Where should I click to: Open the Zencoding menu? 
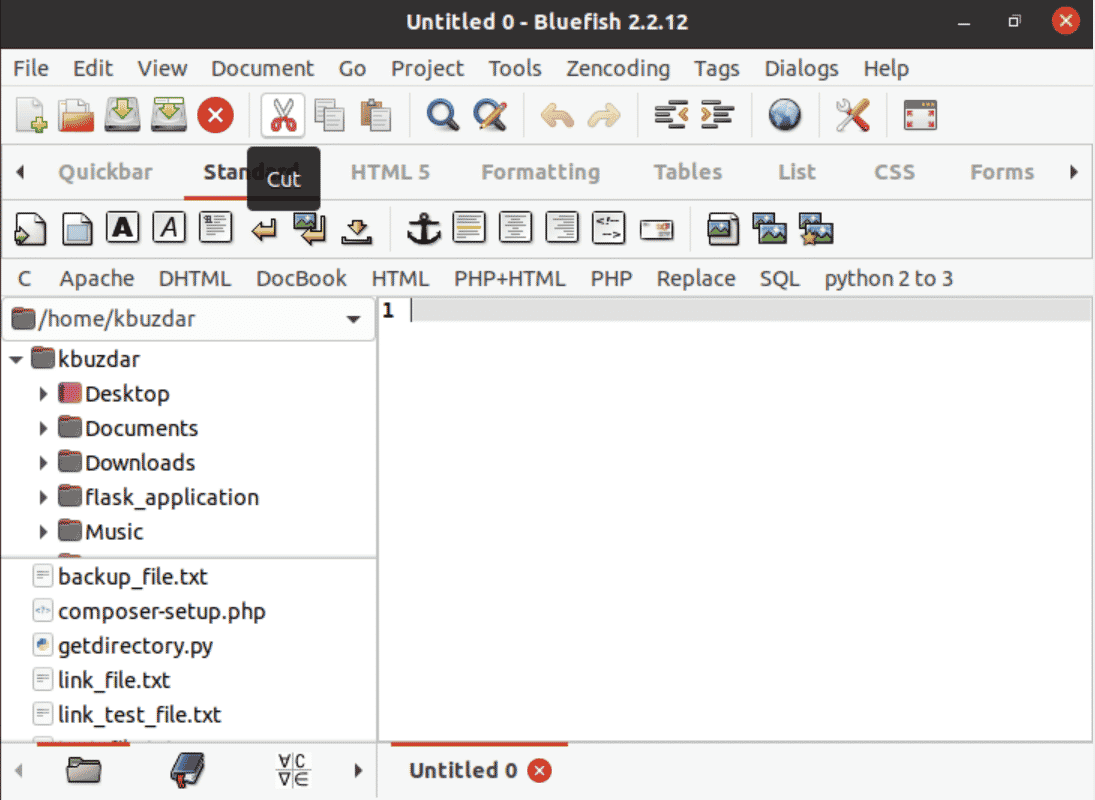click(x=618, y=68)
